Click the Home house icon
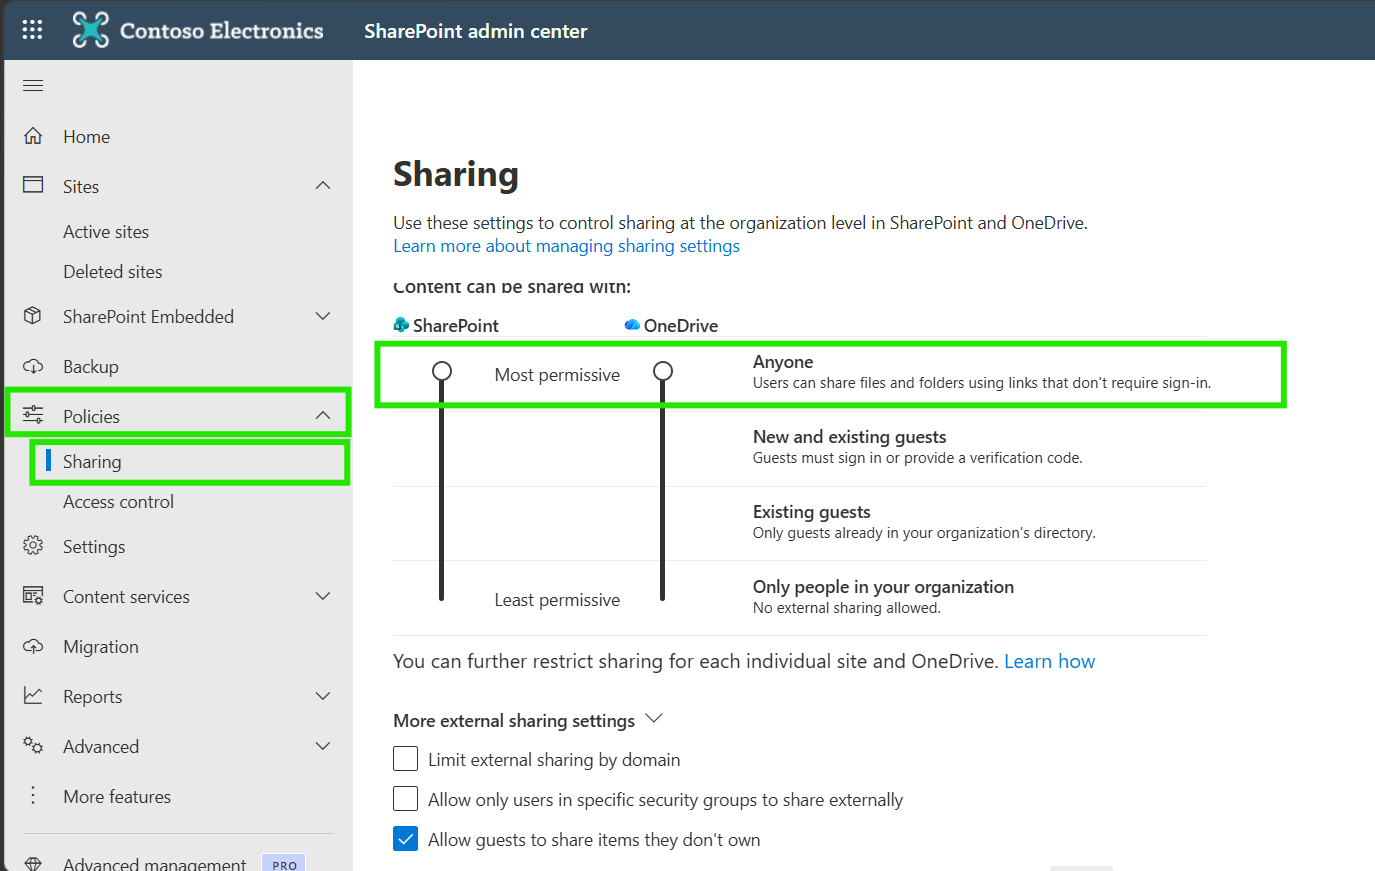 (33, 136)
